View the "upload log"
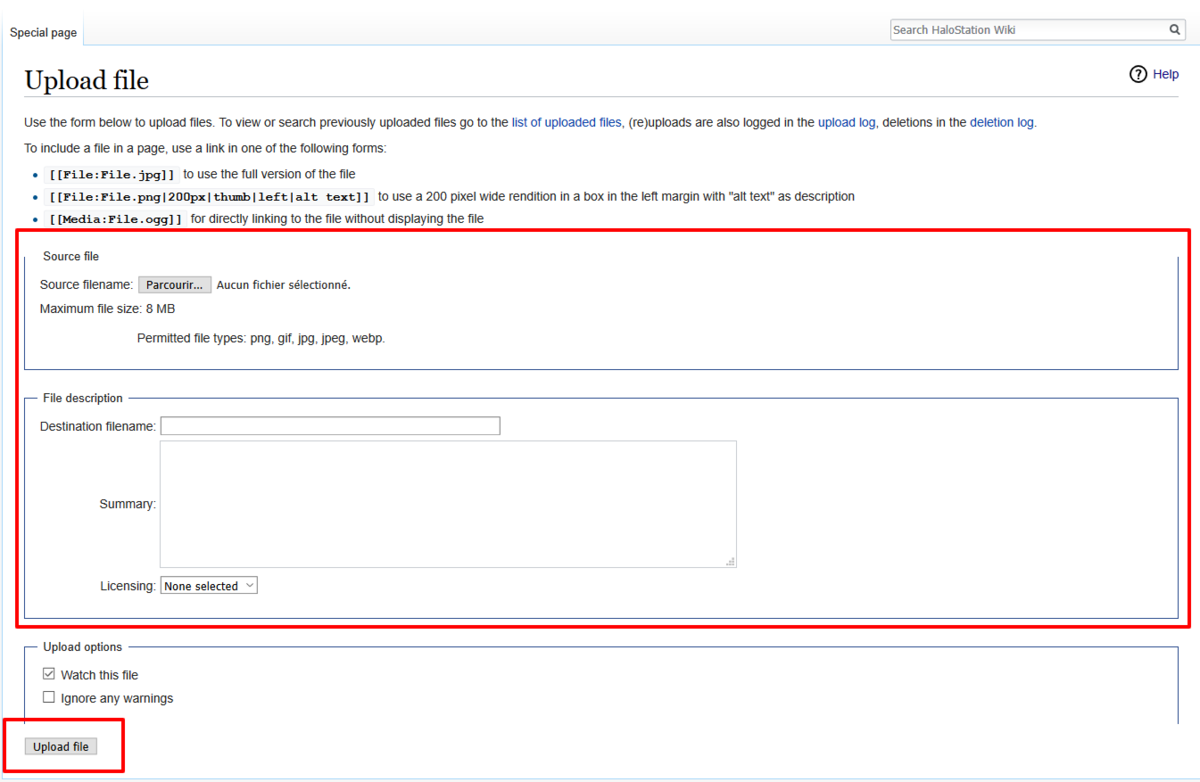This screenshot has height=782, width=1200. tap(846, 122)
